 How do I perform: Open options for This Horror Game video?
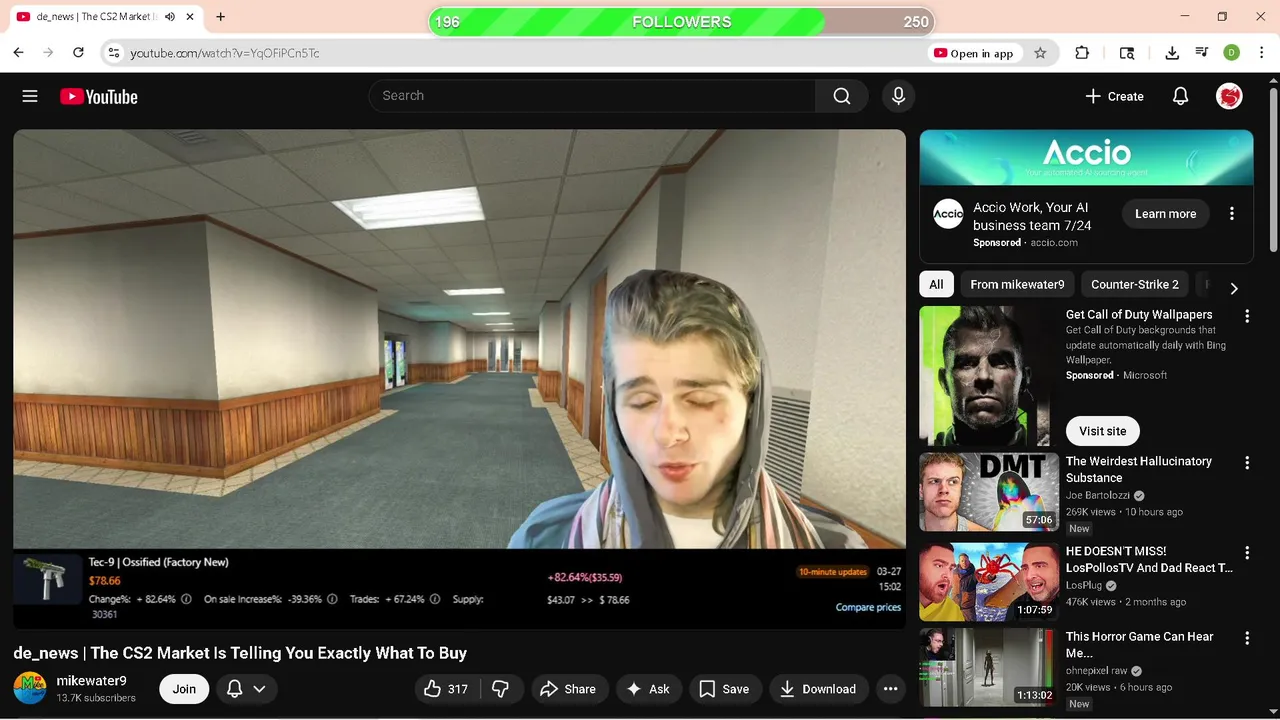pos(1247,638)
